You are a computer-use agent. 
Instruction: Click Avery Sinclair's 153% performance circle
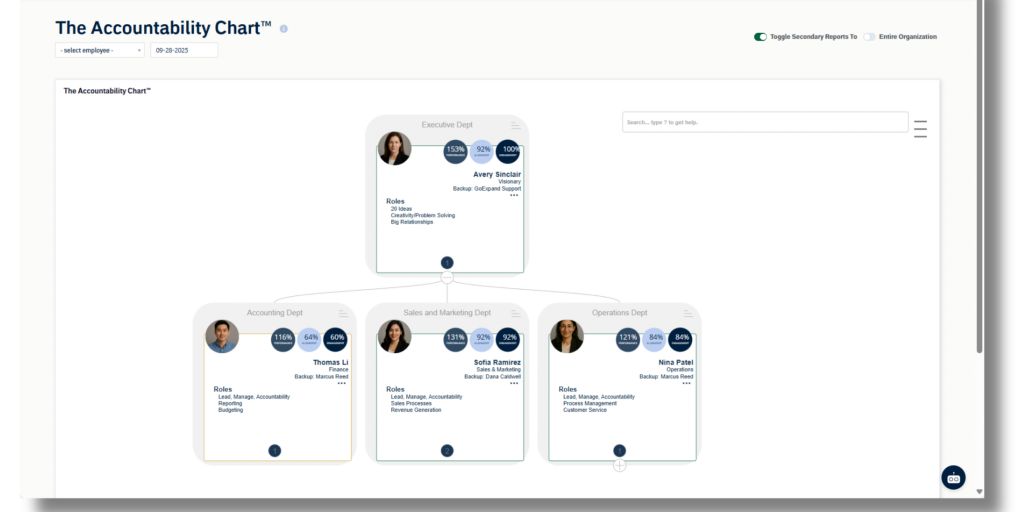456,151
